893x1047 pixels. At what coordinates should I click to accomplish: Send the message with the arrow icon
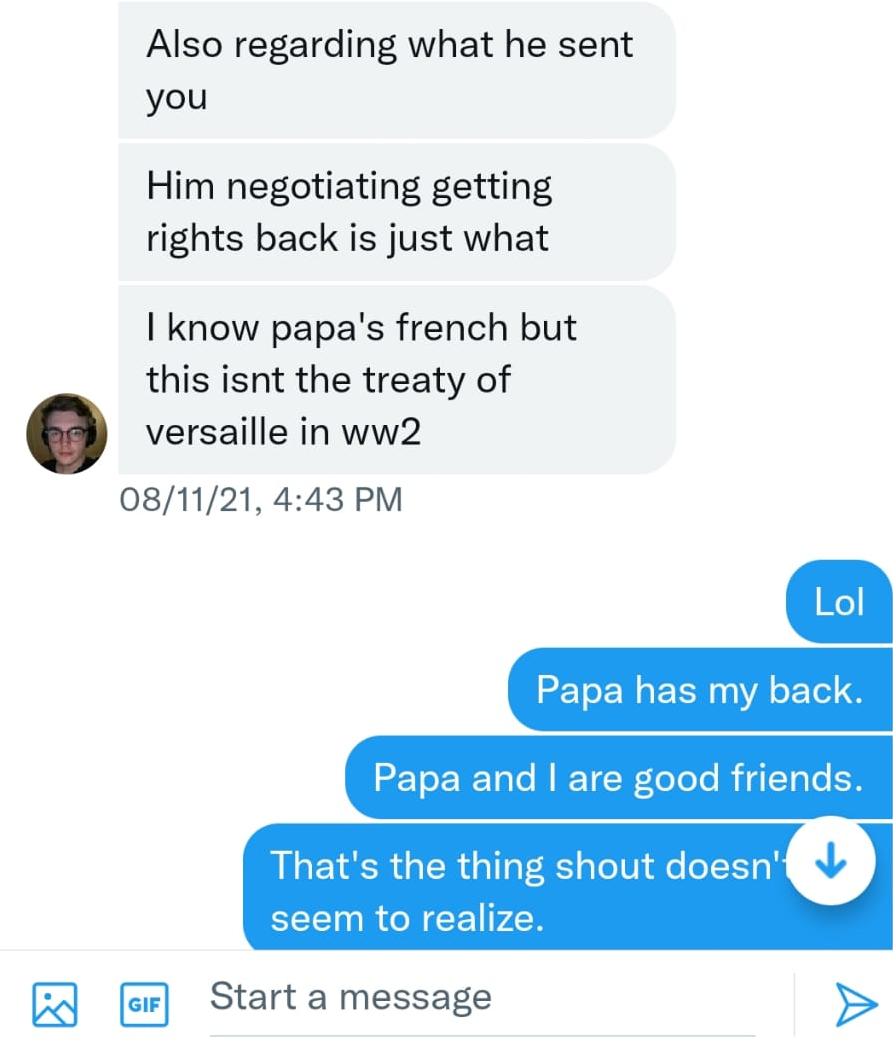[855, 1003]
